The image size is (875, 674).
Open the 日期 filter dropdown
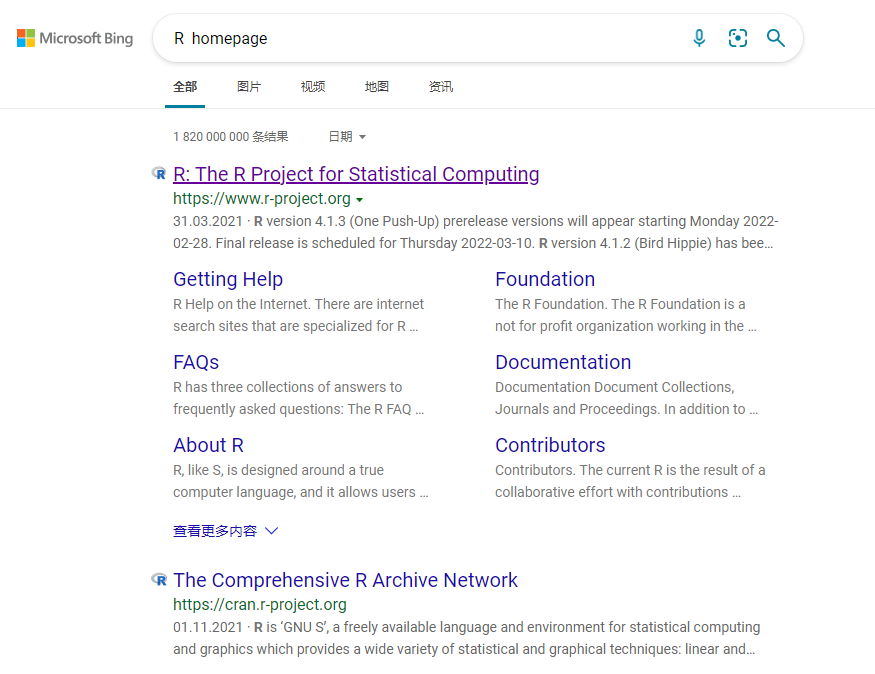(347, 137)
